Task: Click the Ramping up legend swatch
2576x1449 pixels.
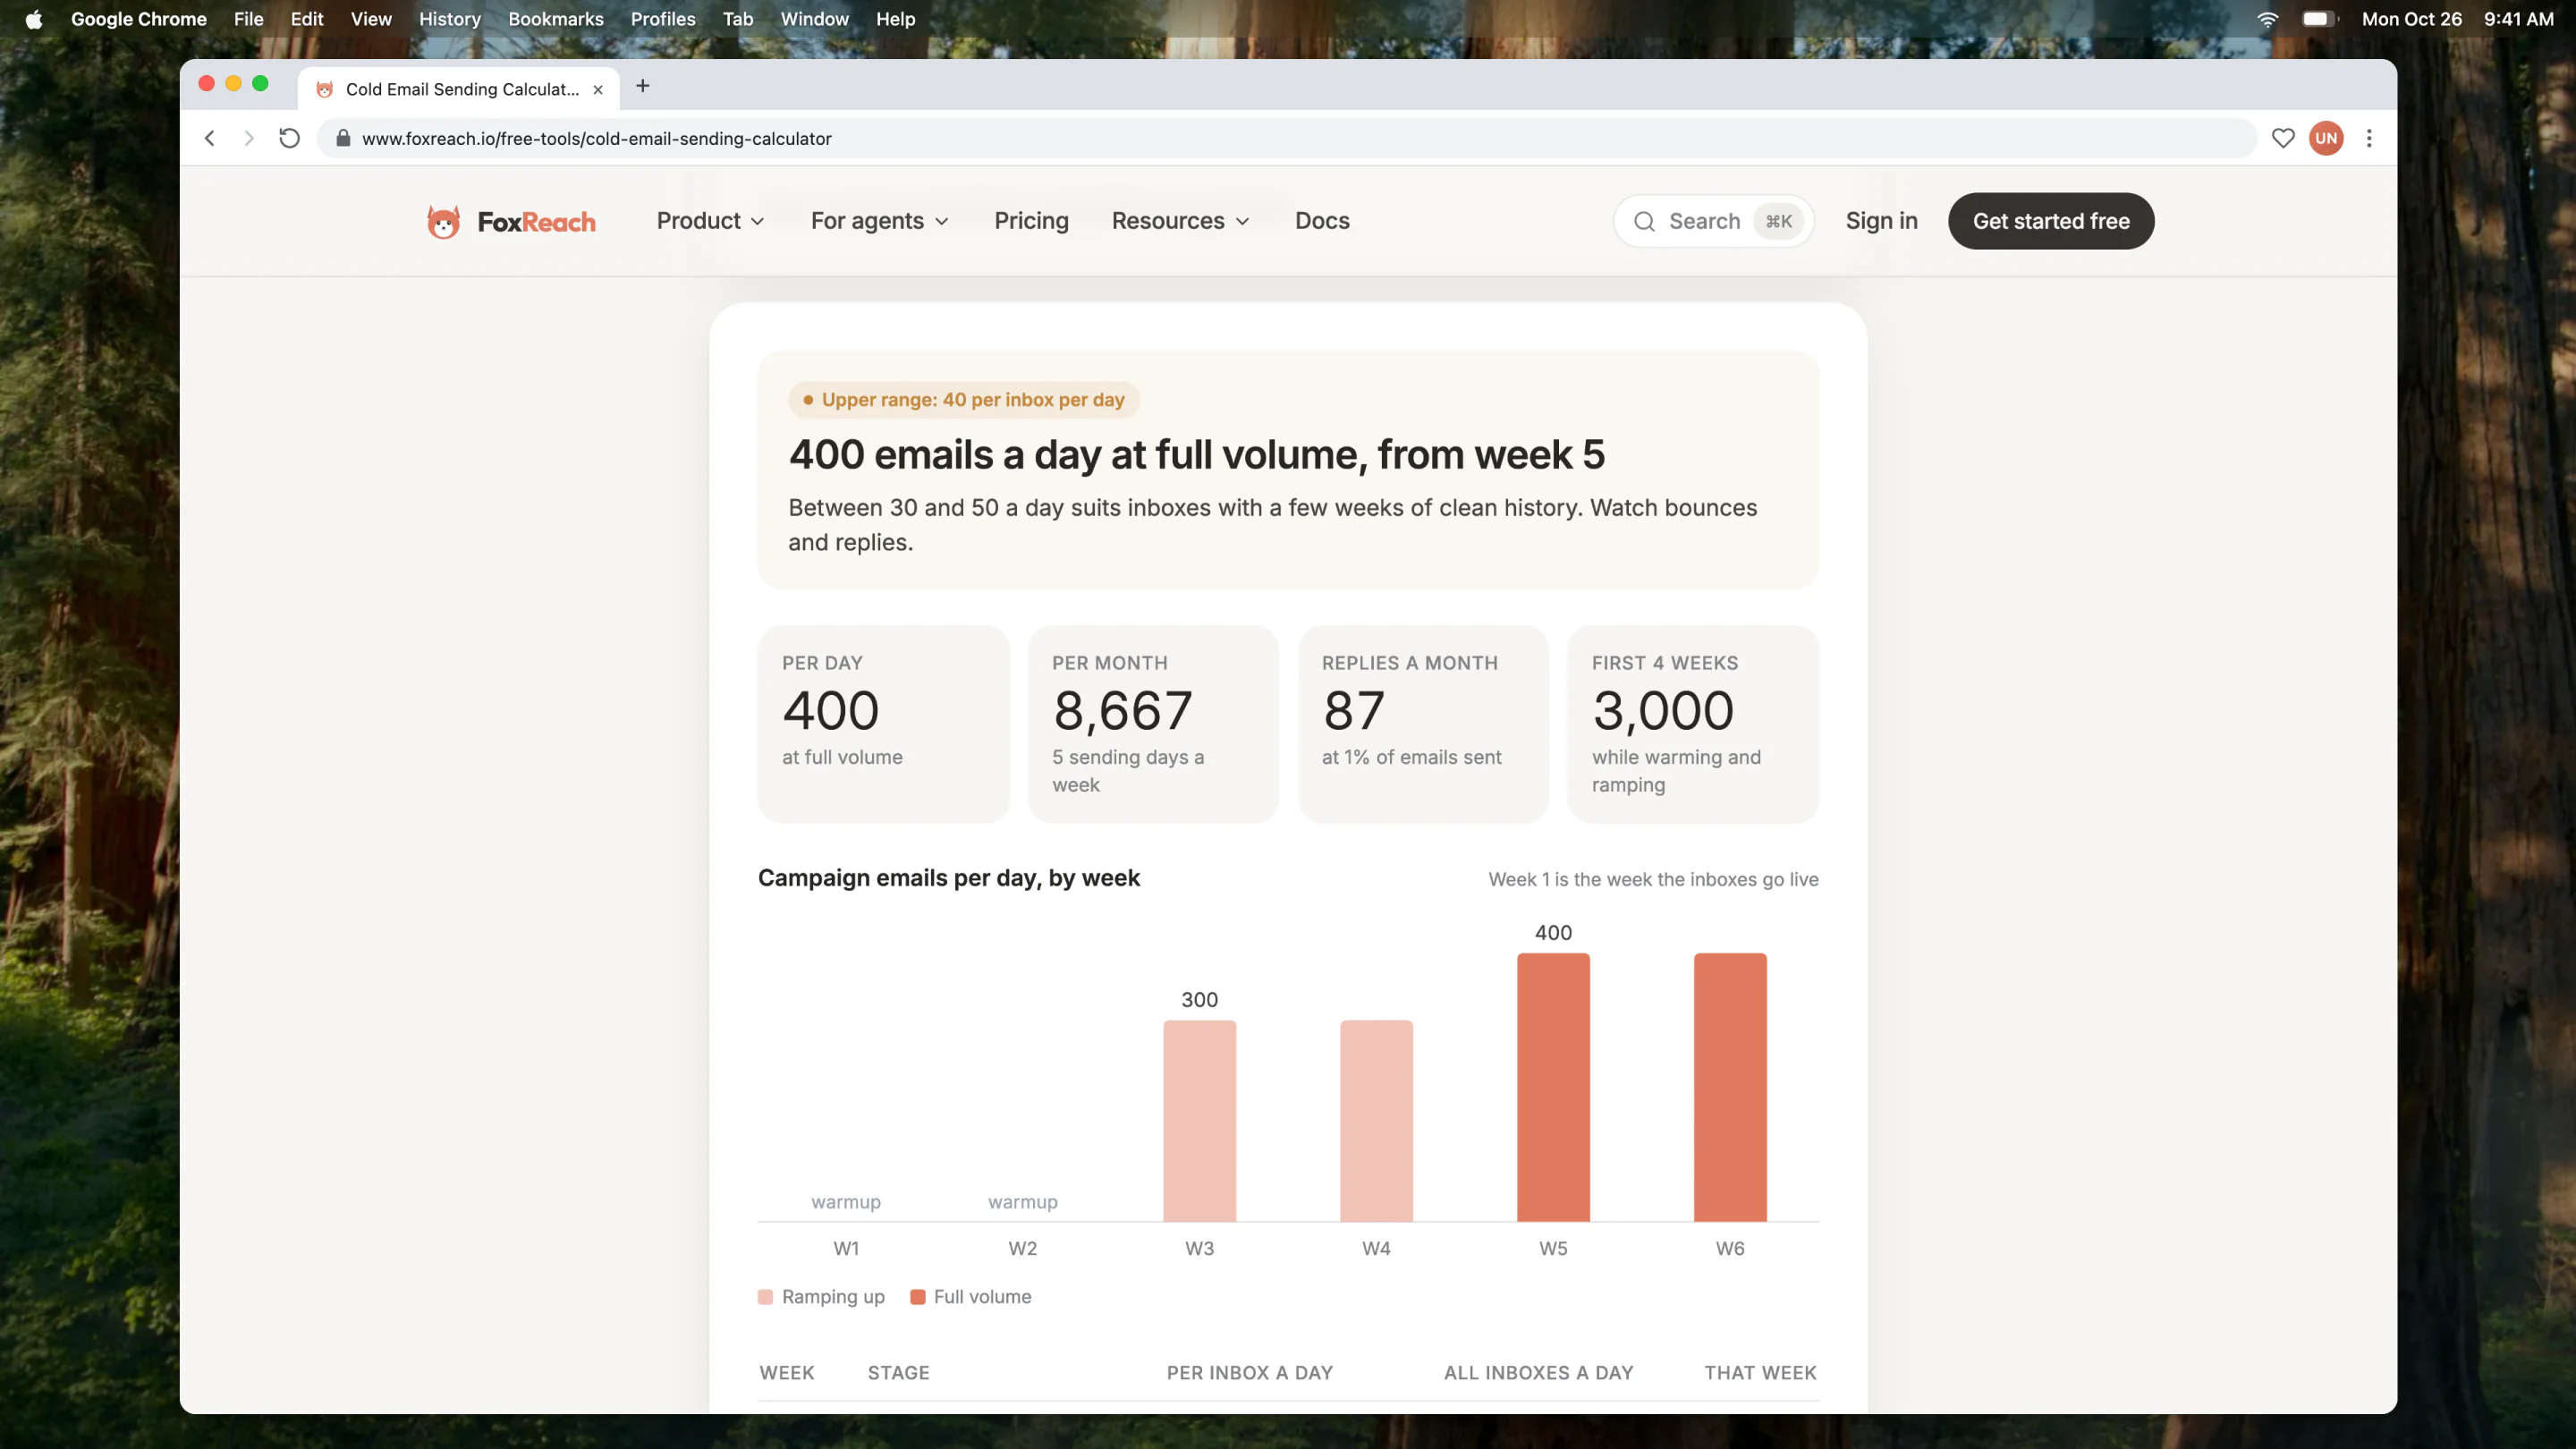Action: coord(765,1297)
